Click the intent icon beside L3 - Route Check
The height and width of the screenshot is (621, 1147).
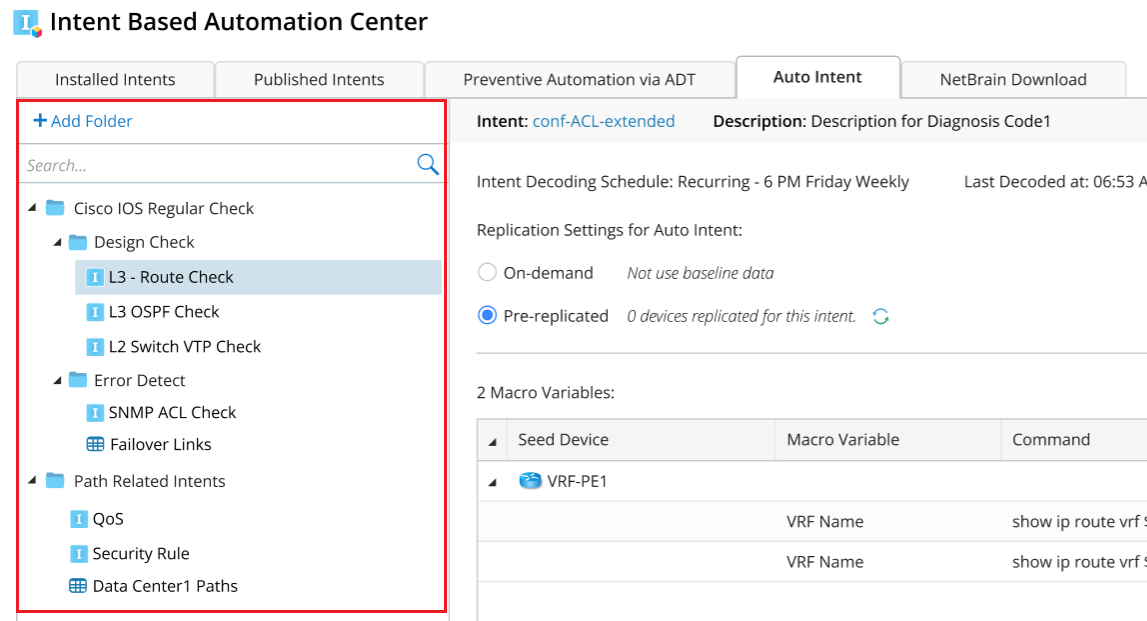[x=95, y=277]
